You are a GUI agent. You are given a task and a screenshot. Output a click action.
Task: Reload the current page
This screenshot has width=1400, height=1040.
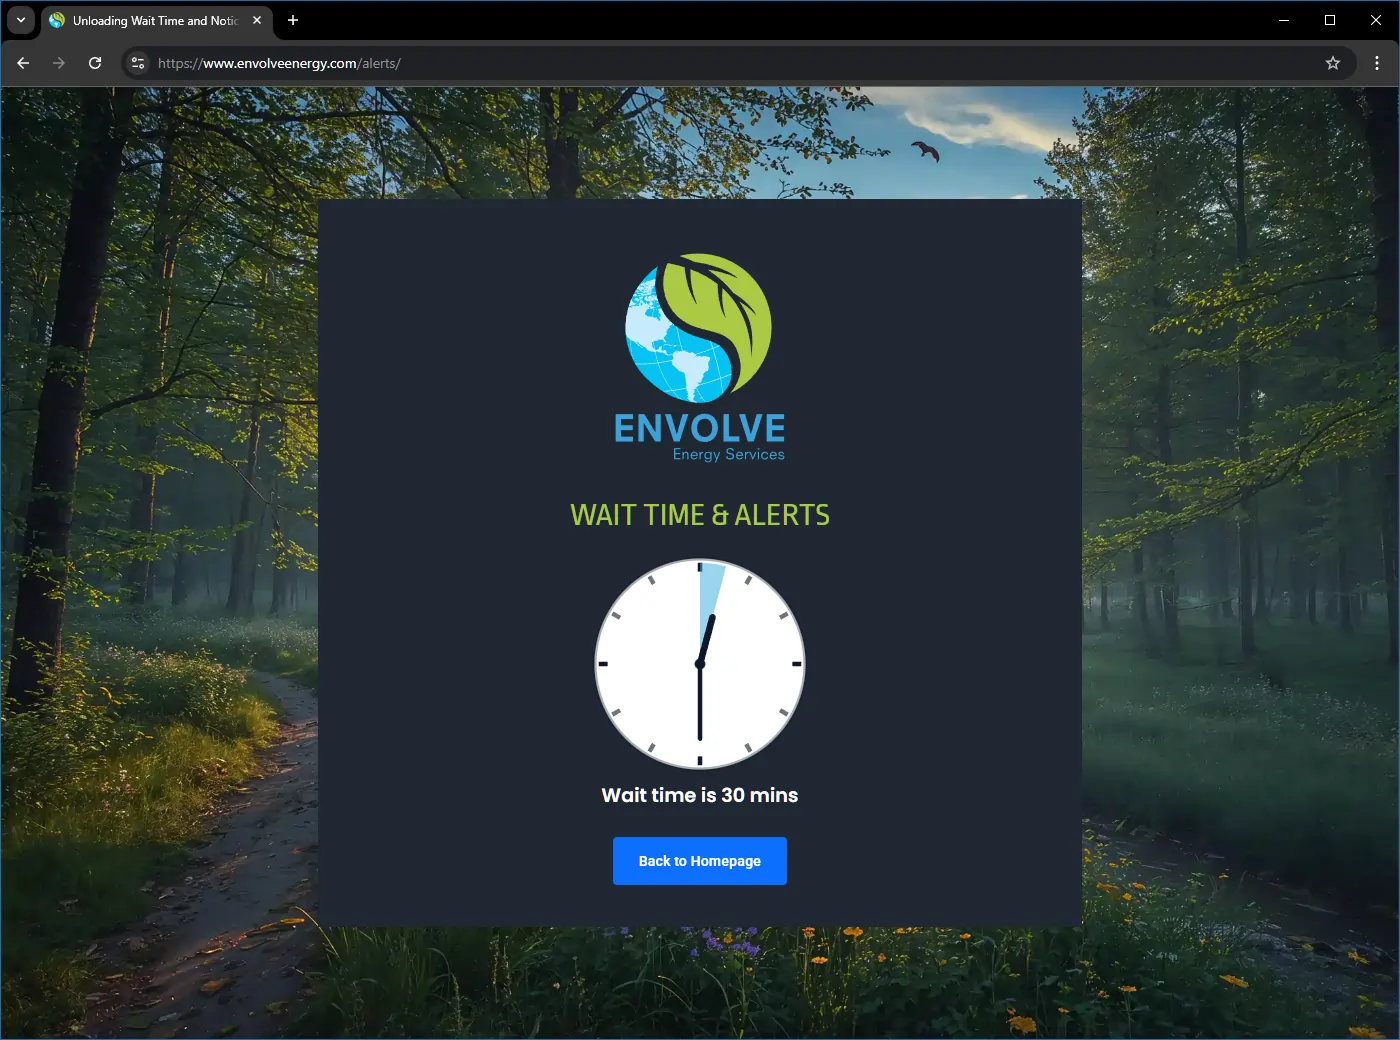[x=95, y=63]
